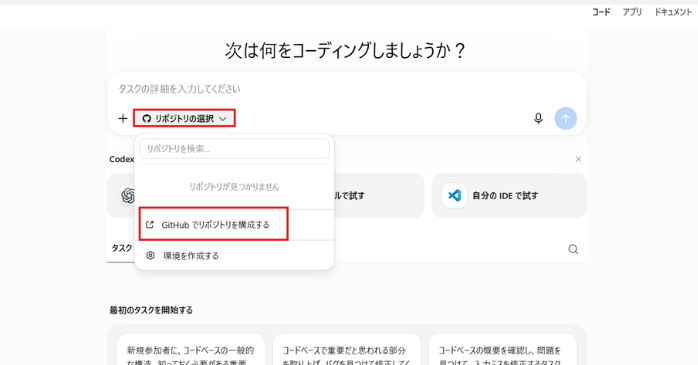Dismiss the Codex banner with the X
698x365 pixels.
pos(578,159)
